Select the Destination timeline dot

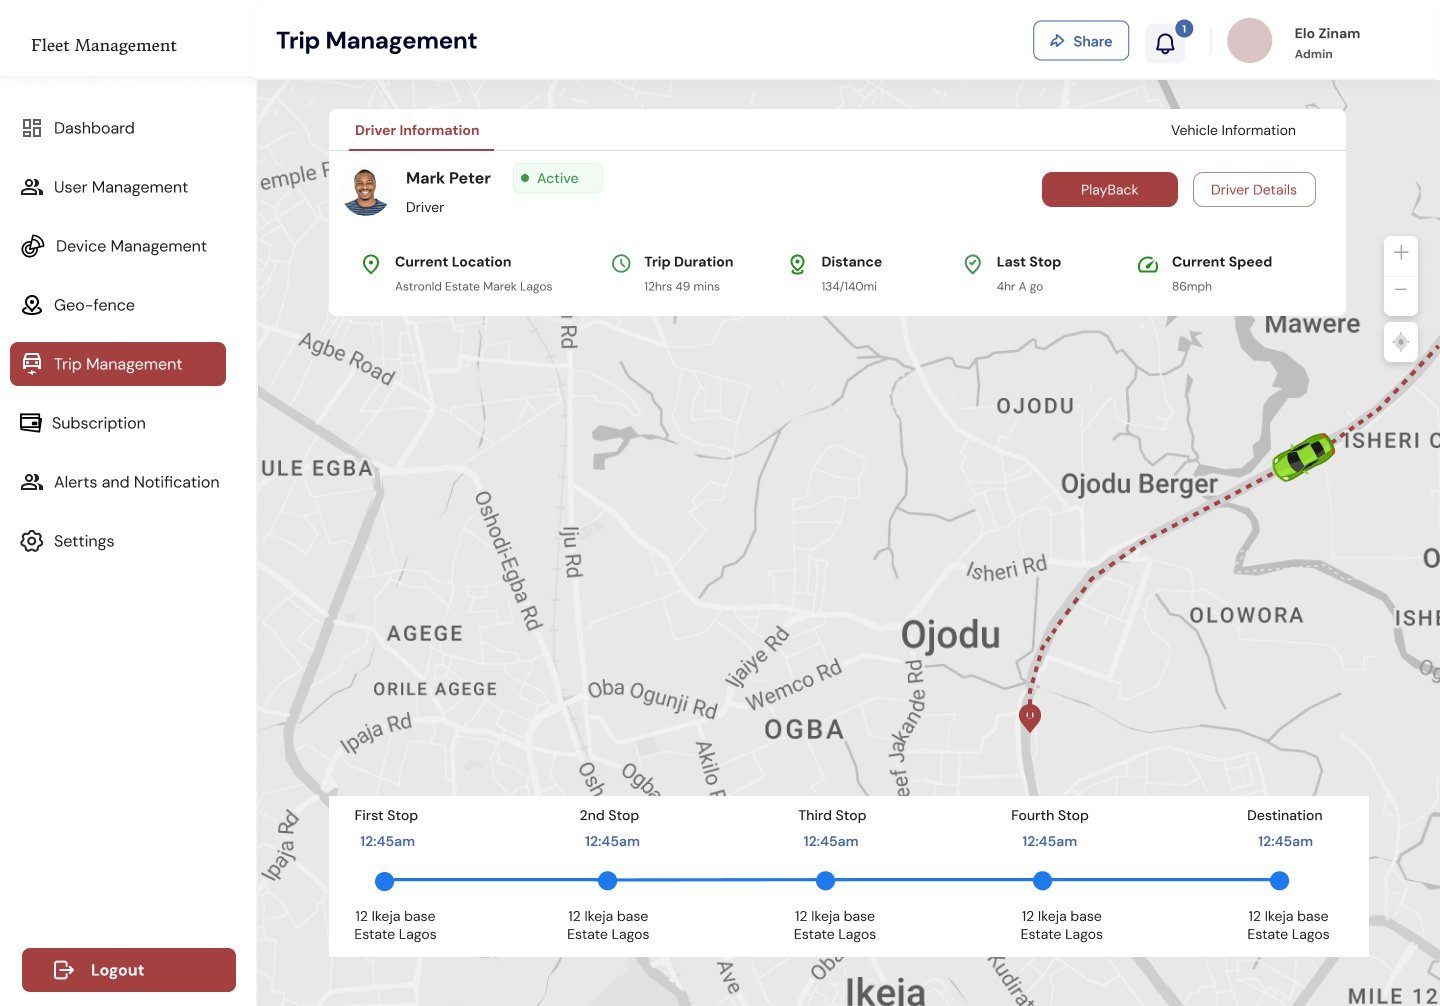[1279, 881]
